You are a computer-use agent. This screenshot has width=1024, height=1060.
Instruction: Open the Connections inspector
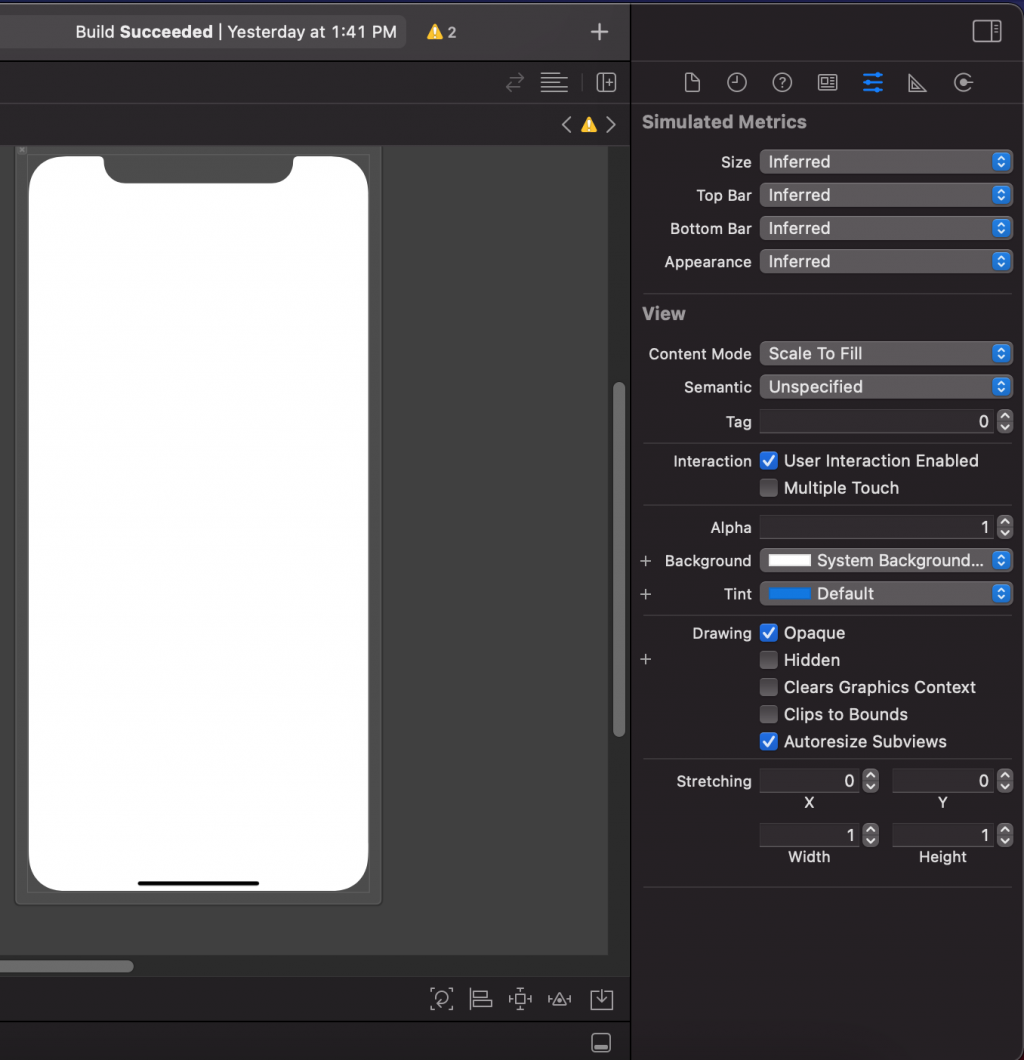[963, 83]
